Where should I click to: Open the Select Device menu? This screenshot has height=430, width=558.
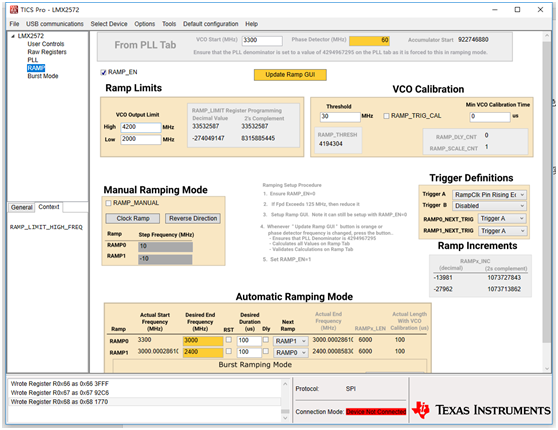click(109, 24)
